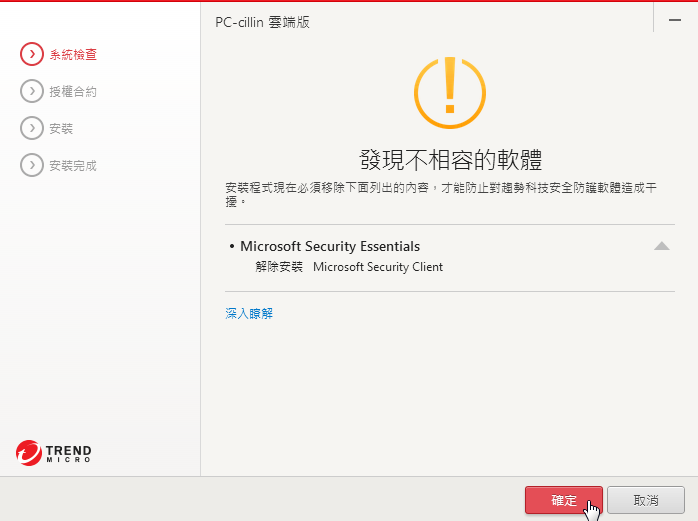The height and width of the screenshot is (521, 698).
Task: Minimize the PC-cillin installer window
Action: pyautogui.click(x=675, y=20)
